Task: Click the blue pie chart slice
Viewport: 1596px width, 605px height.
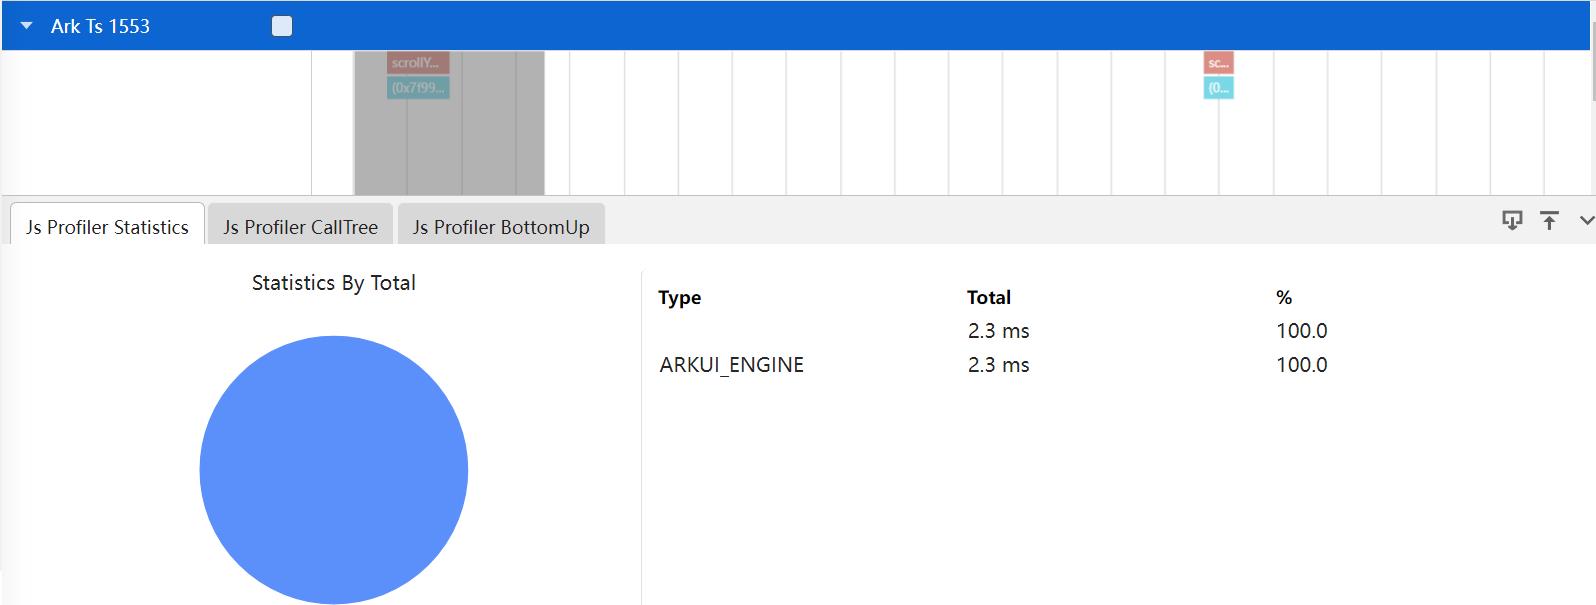Action: point(333,470)
